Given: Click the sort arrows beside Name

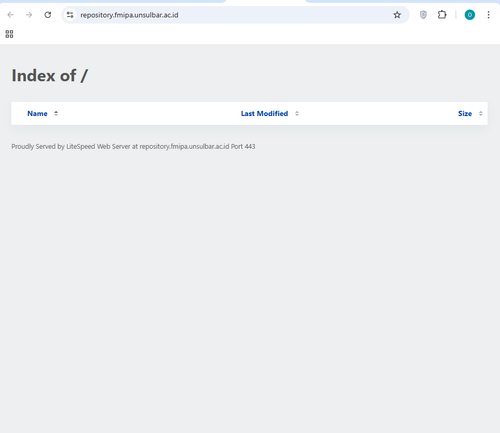Looking at the screenshot, I should [x=56, y=114].
